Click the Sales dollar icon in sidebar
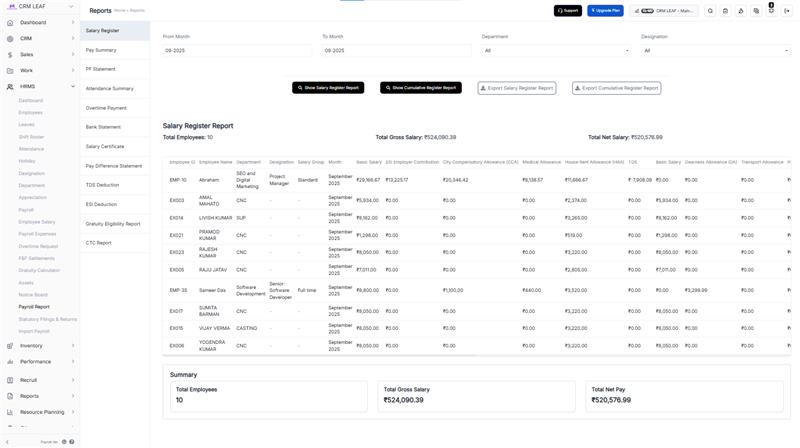 point(10,55)
